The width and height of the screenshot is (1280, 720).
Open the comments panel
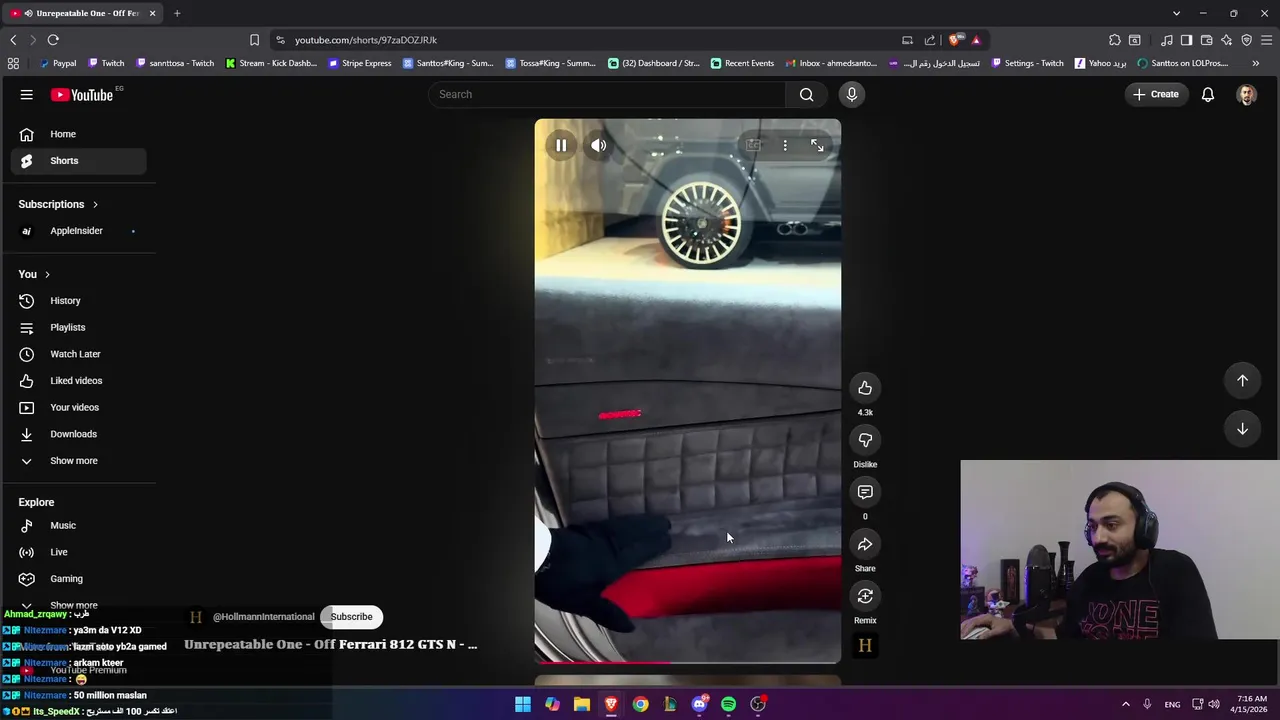865,492
